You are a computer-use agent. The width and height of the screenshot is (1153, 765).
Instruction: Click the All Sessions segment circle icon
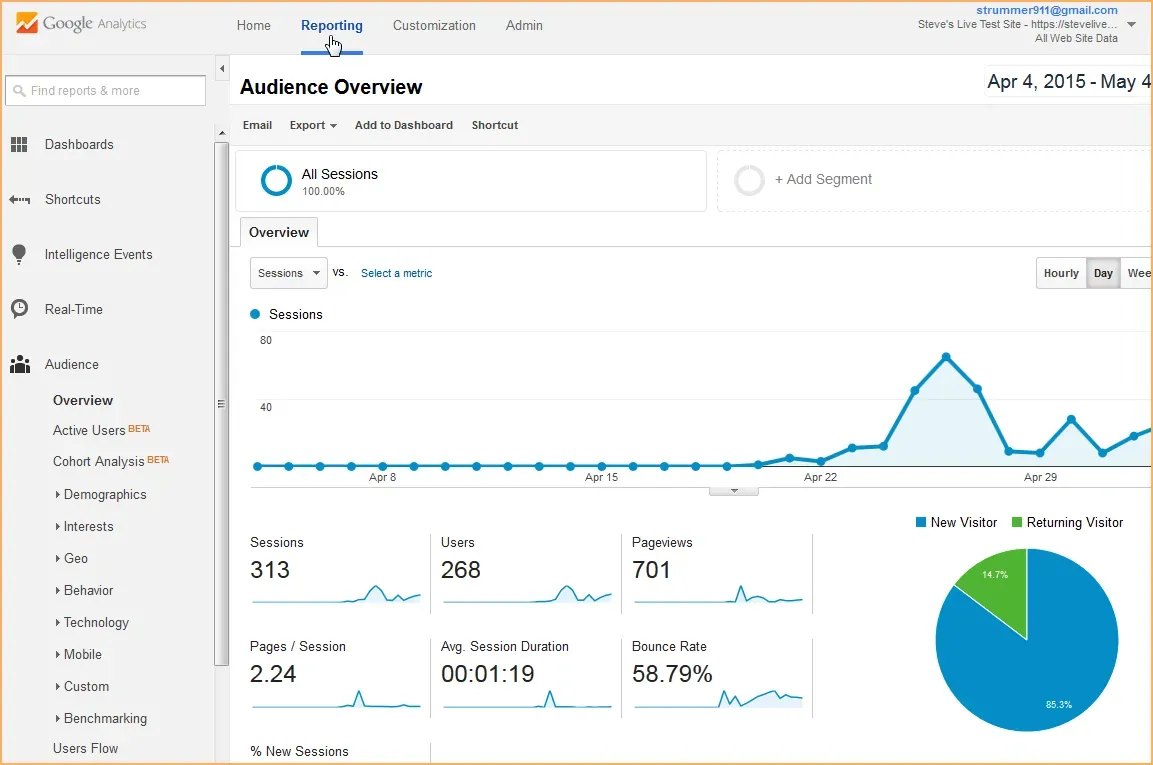[x=276, y=180]
